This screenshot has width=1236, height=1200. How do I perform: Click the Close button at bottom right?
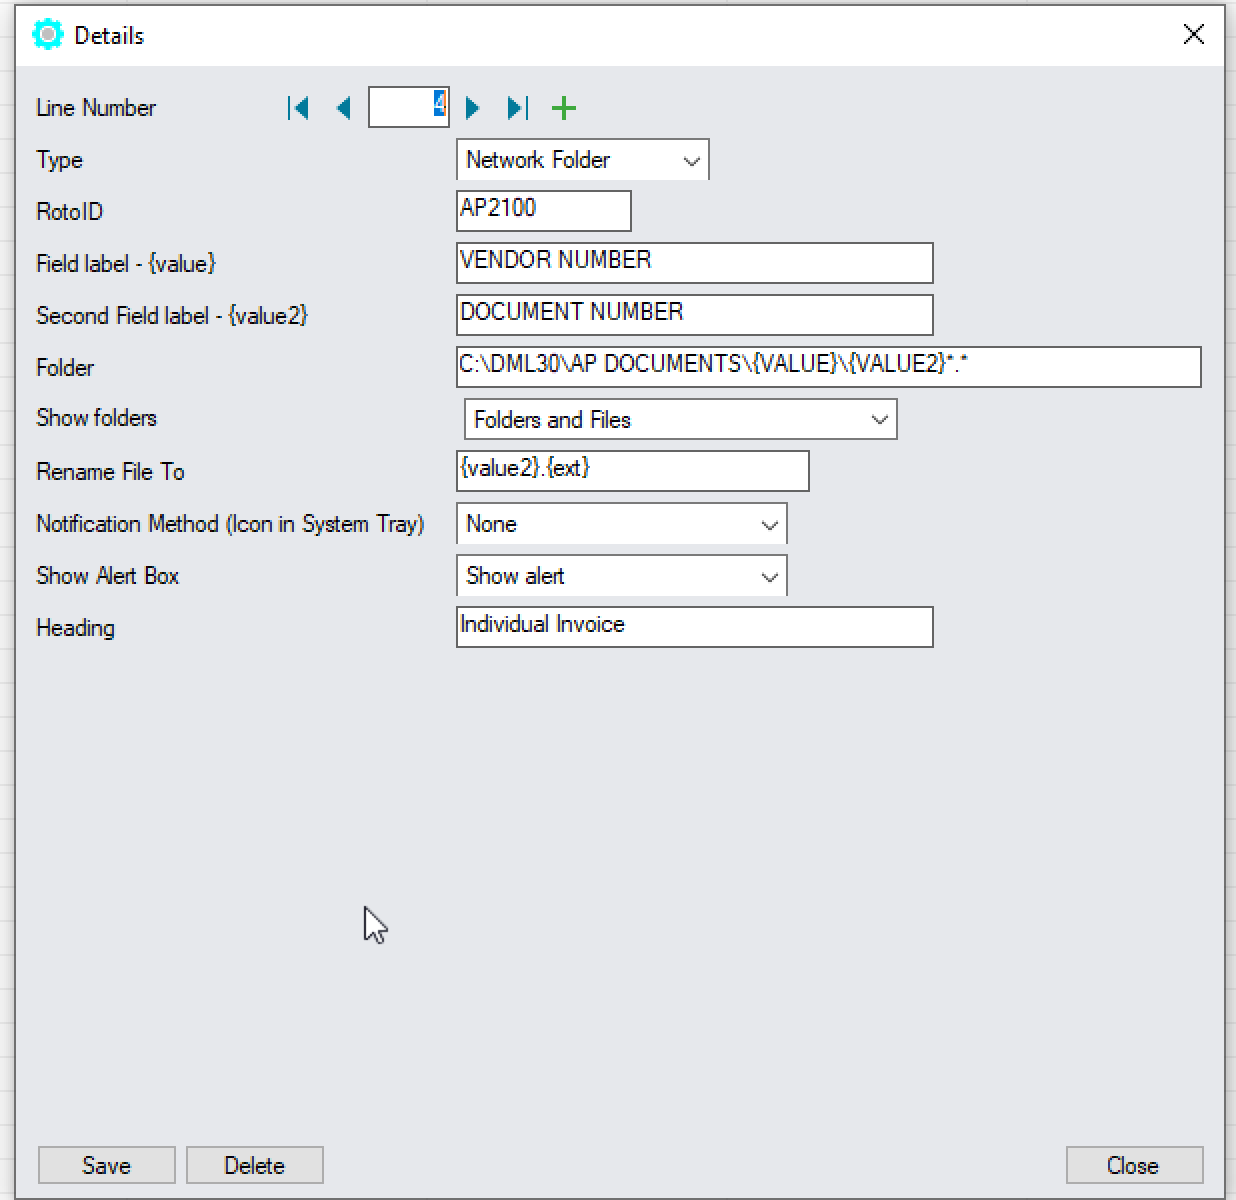(1133, 1166)
